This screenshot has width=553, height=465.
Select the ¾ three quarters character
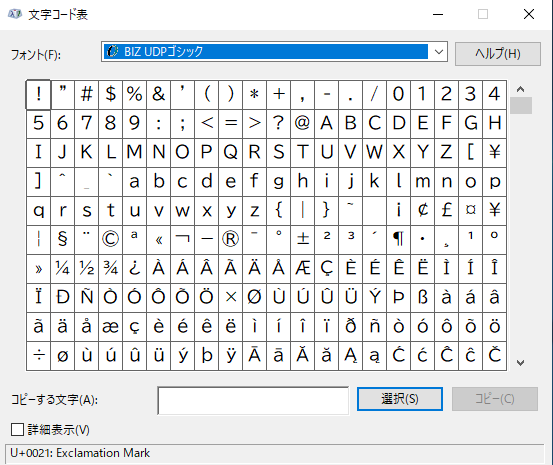click(x=111, y=268)
